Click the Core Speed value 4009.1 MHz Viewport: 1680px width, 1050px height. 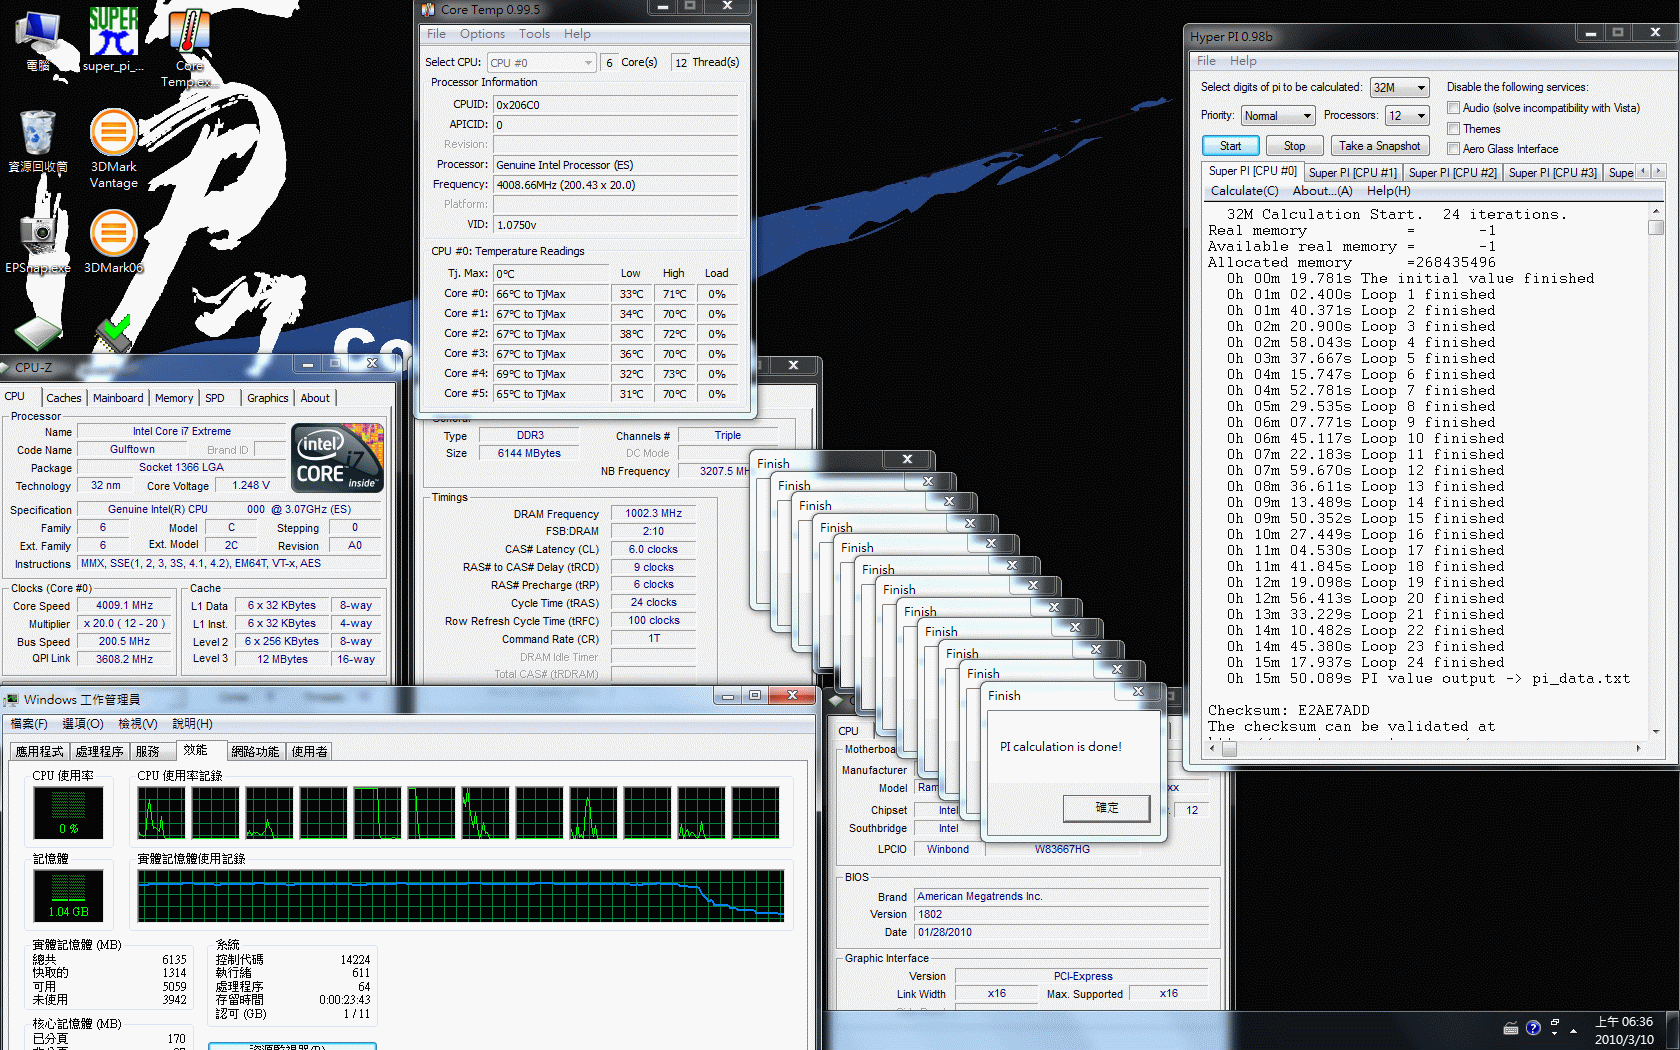(x=124, y=606)
